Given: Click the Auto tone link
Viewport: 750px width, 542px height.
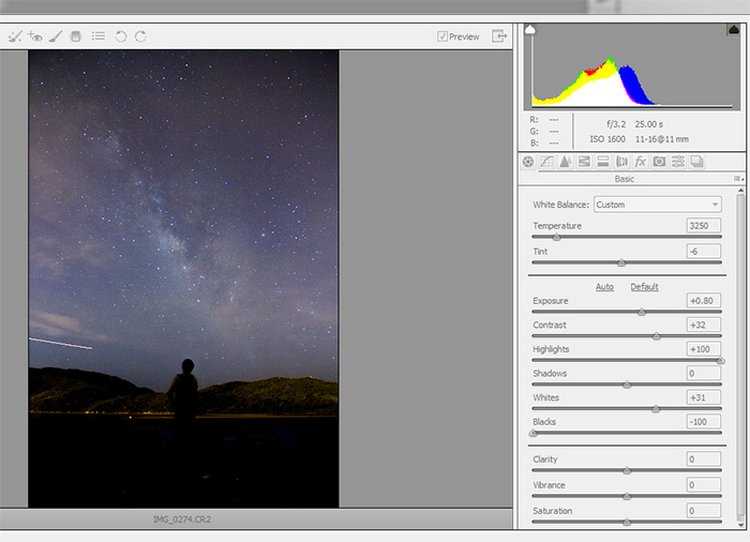Looking at the screenshot, I should [604, 287].
